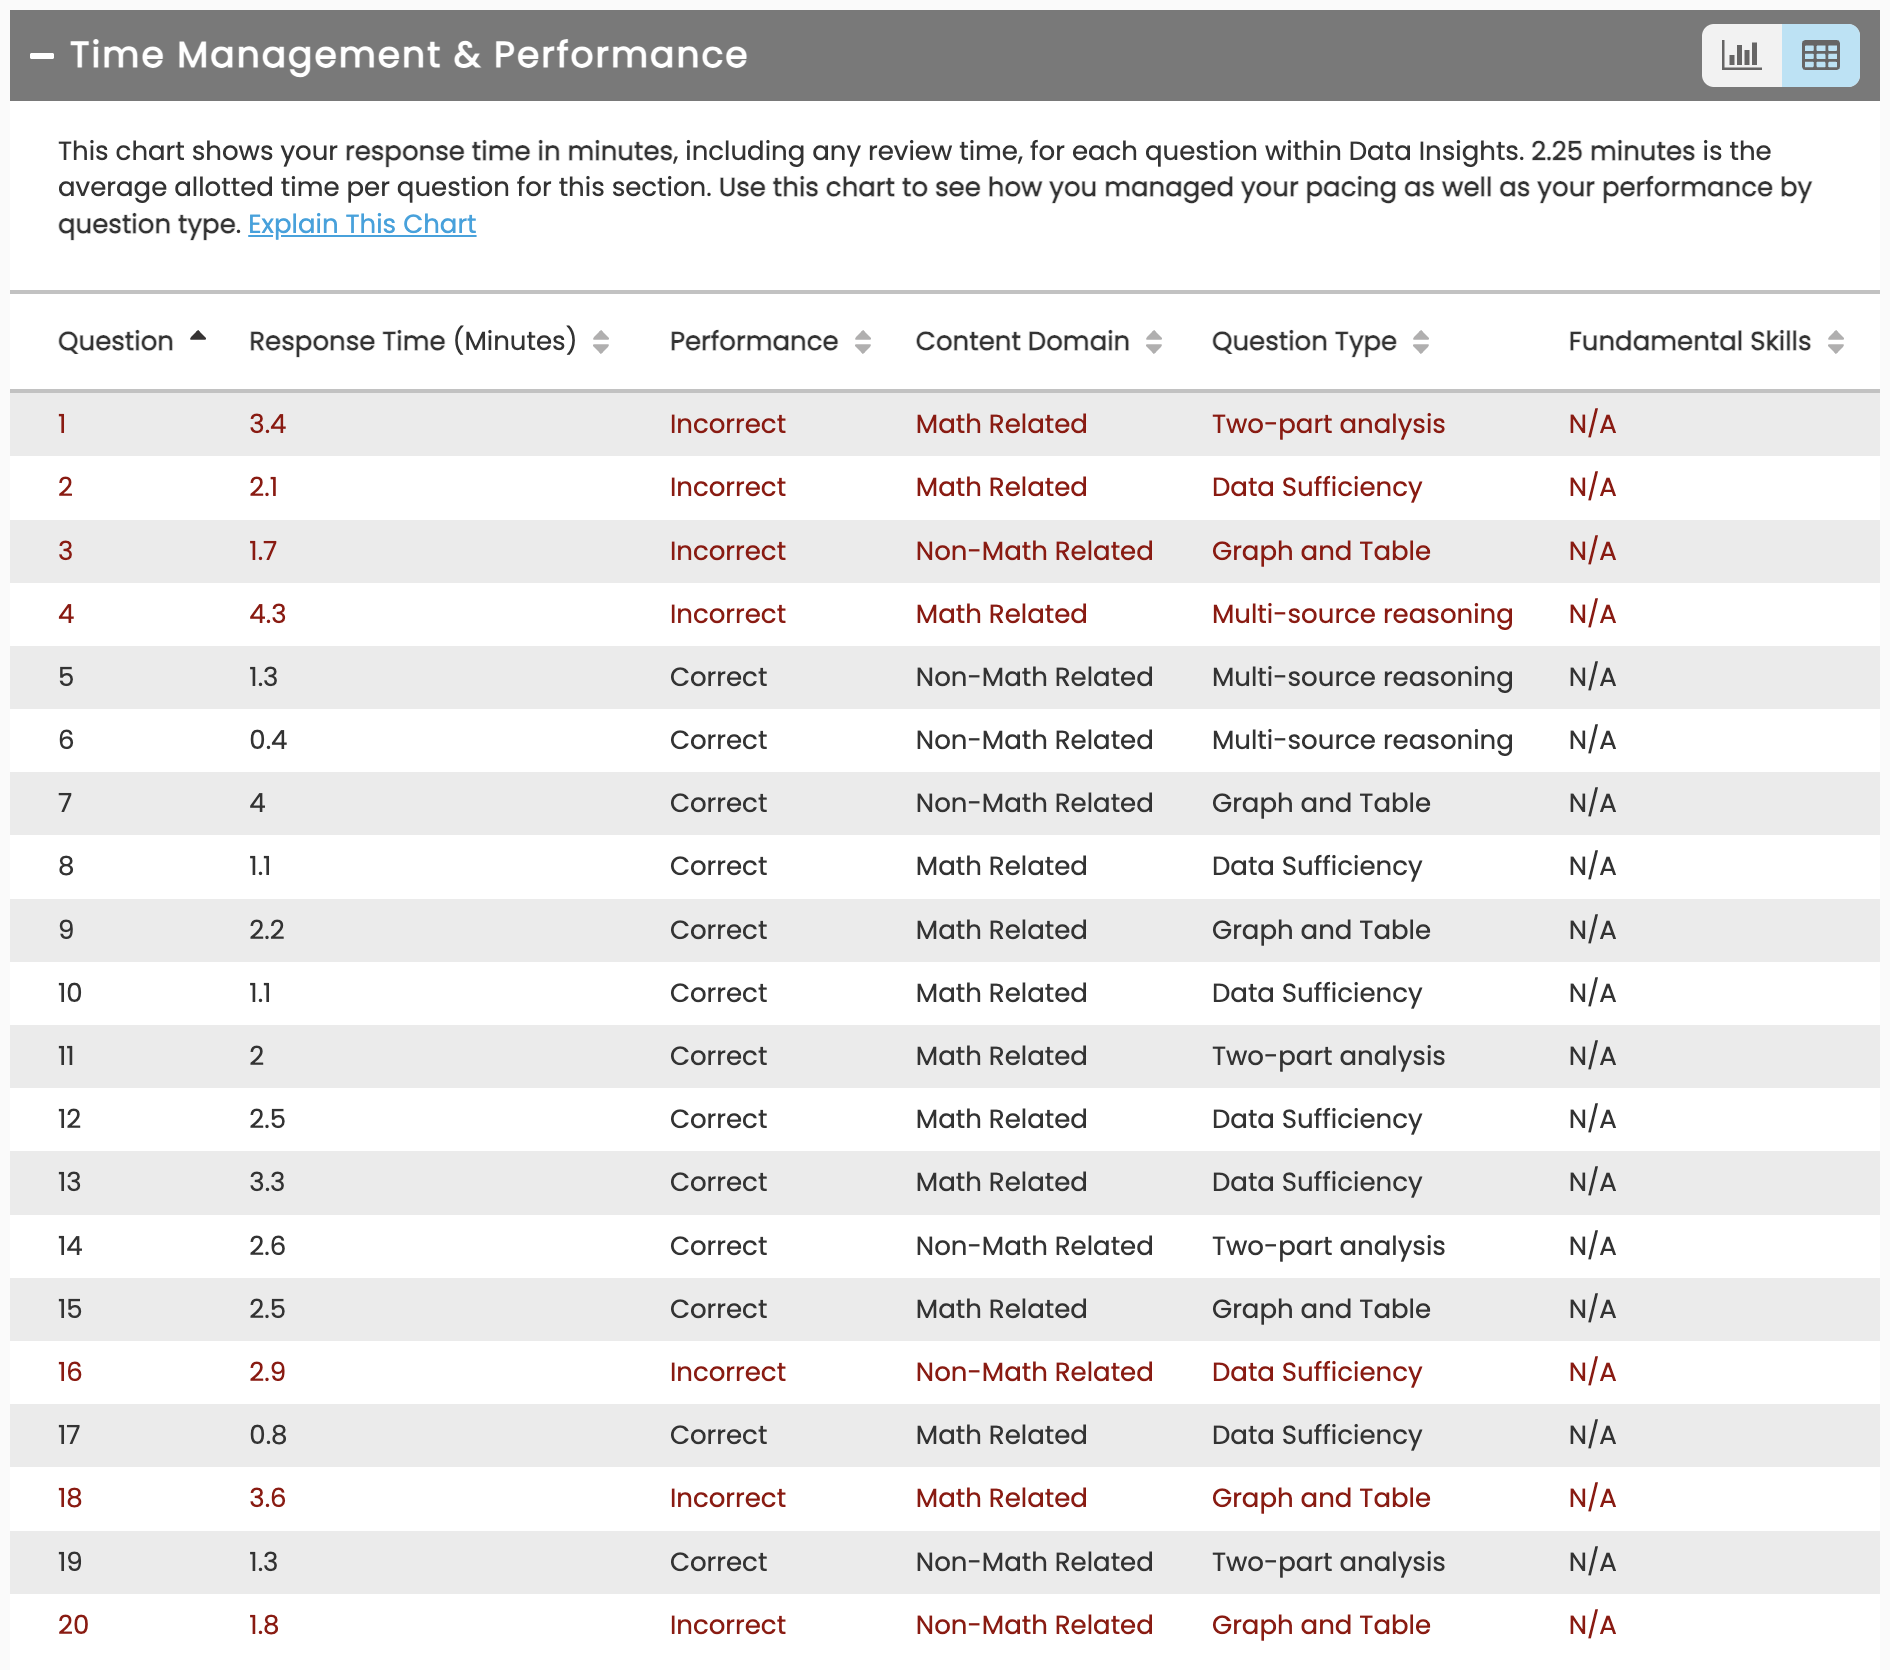1890x1670 pixels.
Task: Select question 1 row number
Action: click(x=62, y=424)
